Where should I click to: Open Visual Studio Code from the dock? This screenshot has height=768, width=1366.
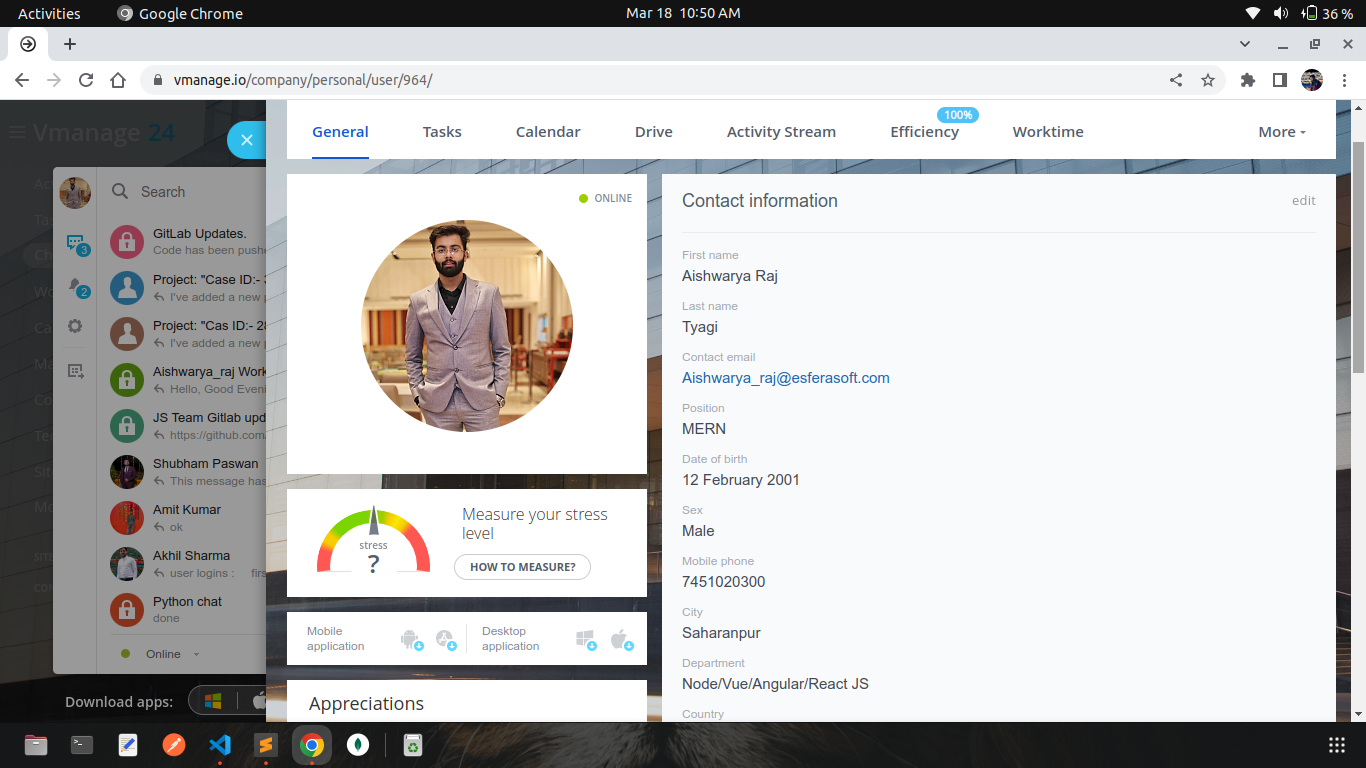click(220, 745)
